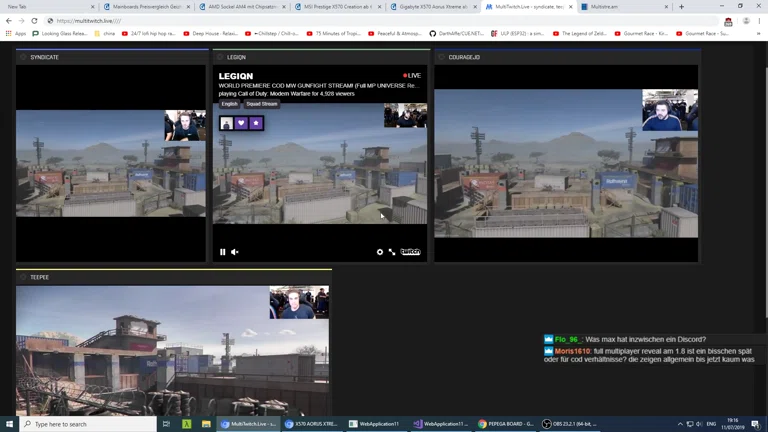Open the taskbar clock showing 19:16

[x=733, y=424]
